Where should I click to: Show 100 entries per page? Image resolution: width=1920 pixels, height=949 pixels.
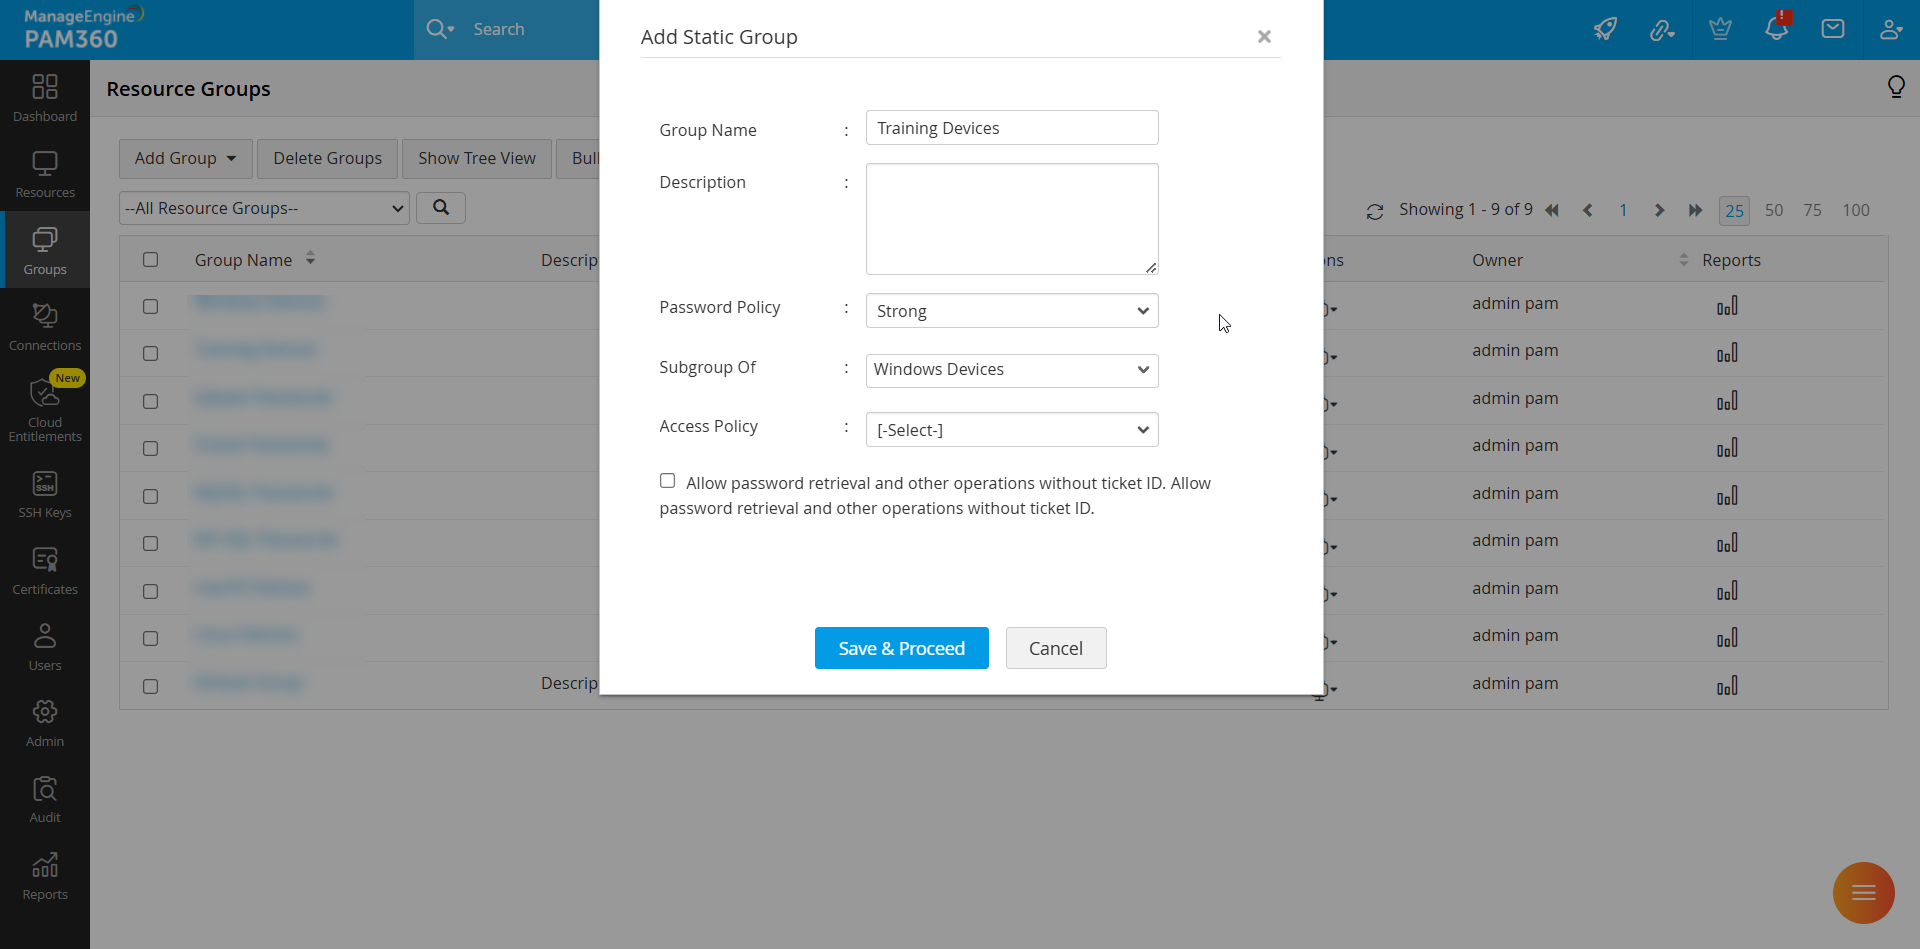(1856, 211)
